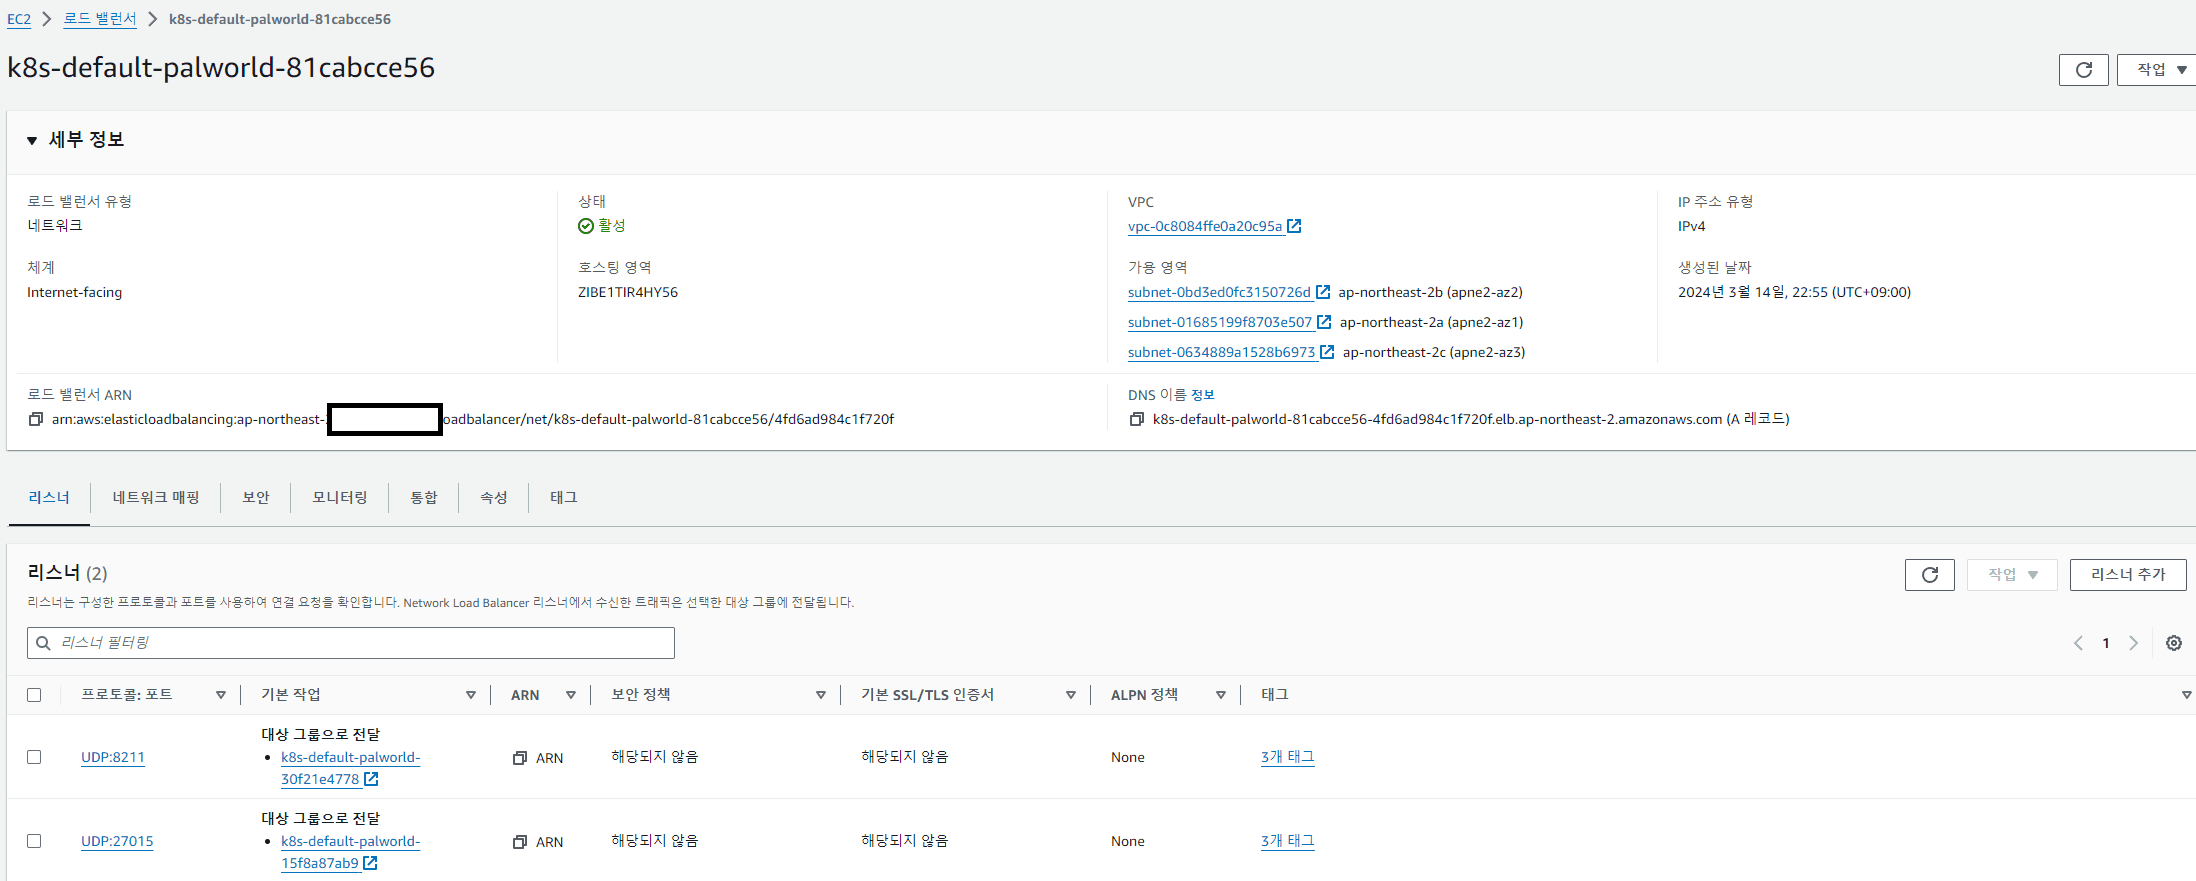This screenshot has height=881, width=2196.
Task: Copy ARN of UDP:27015 listener
Action: [520, 842]
